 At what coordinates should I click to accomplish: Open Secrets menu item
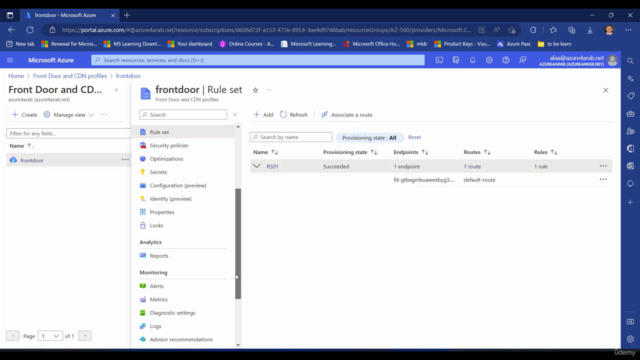click(x=158, y=172)
